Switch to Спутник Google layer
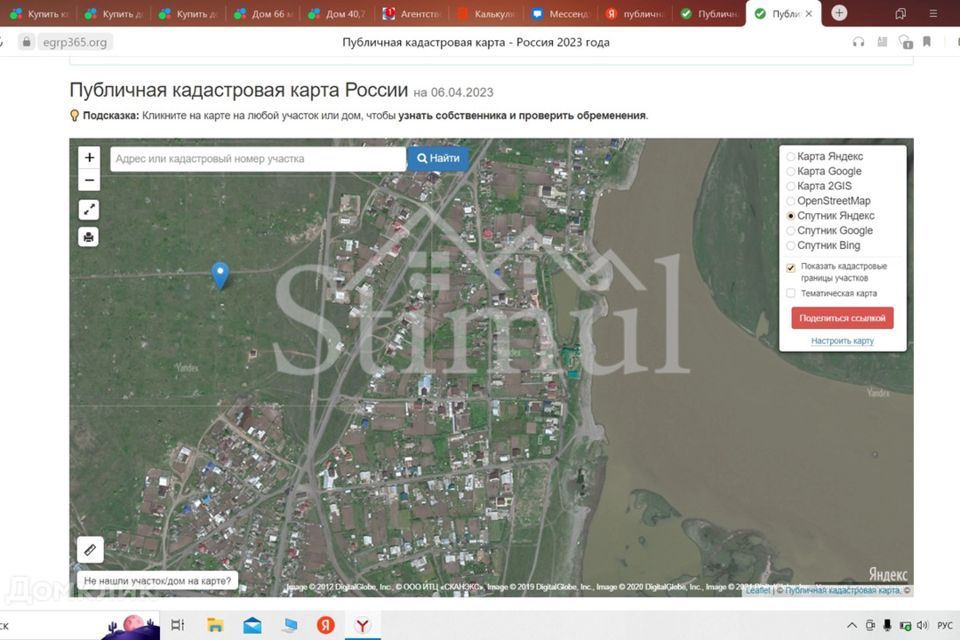Image resolution: width=960 pixels, height=640 pixels. pos(791,231)
